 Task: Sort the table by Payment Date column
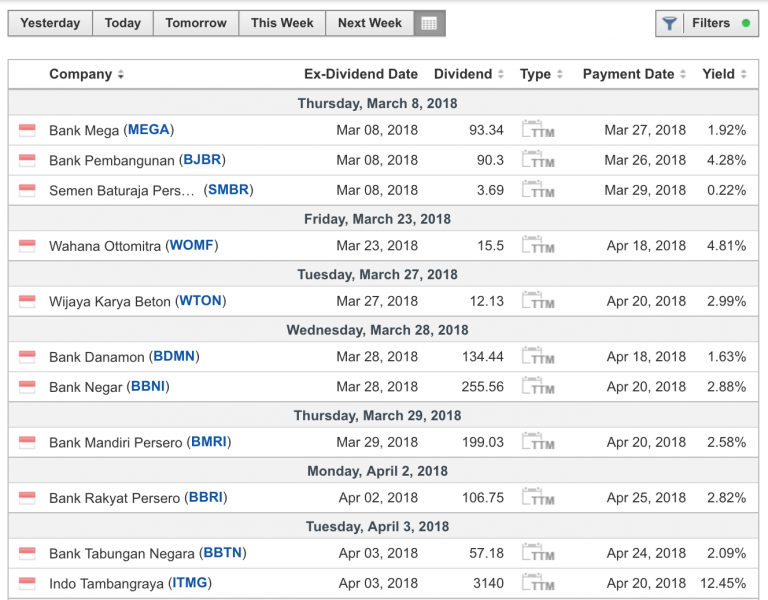(634, 74)
